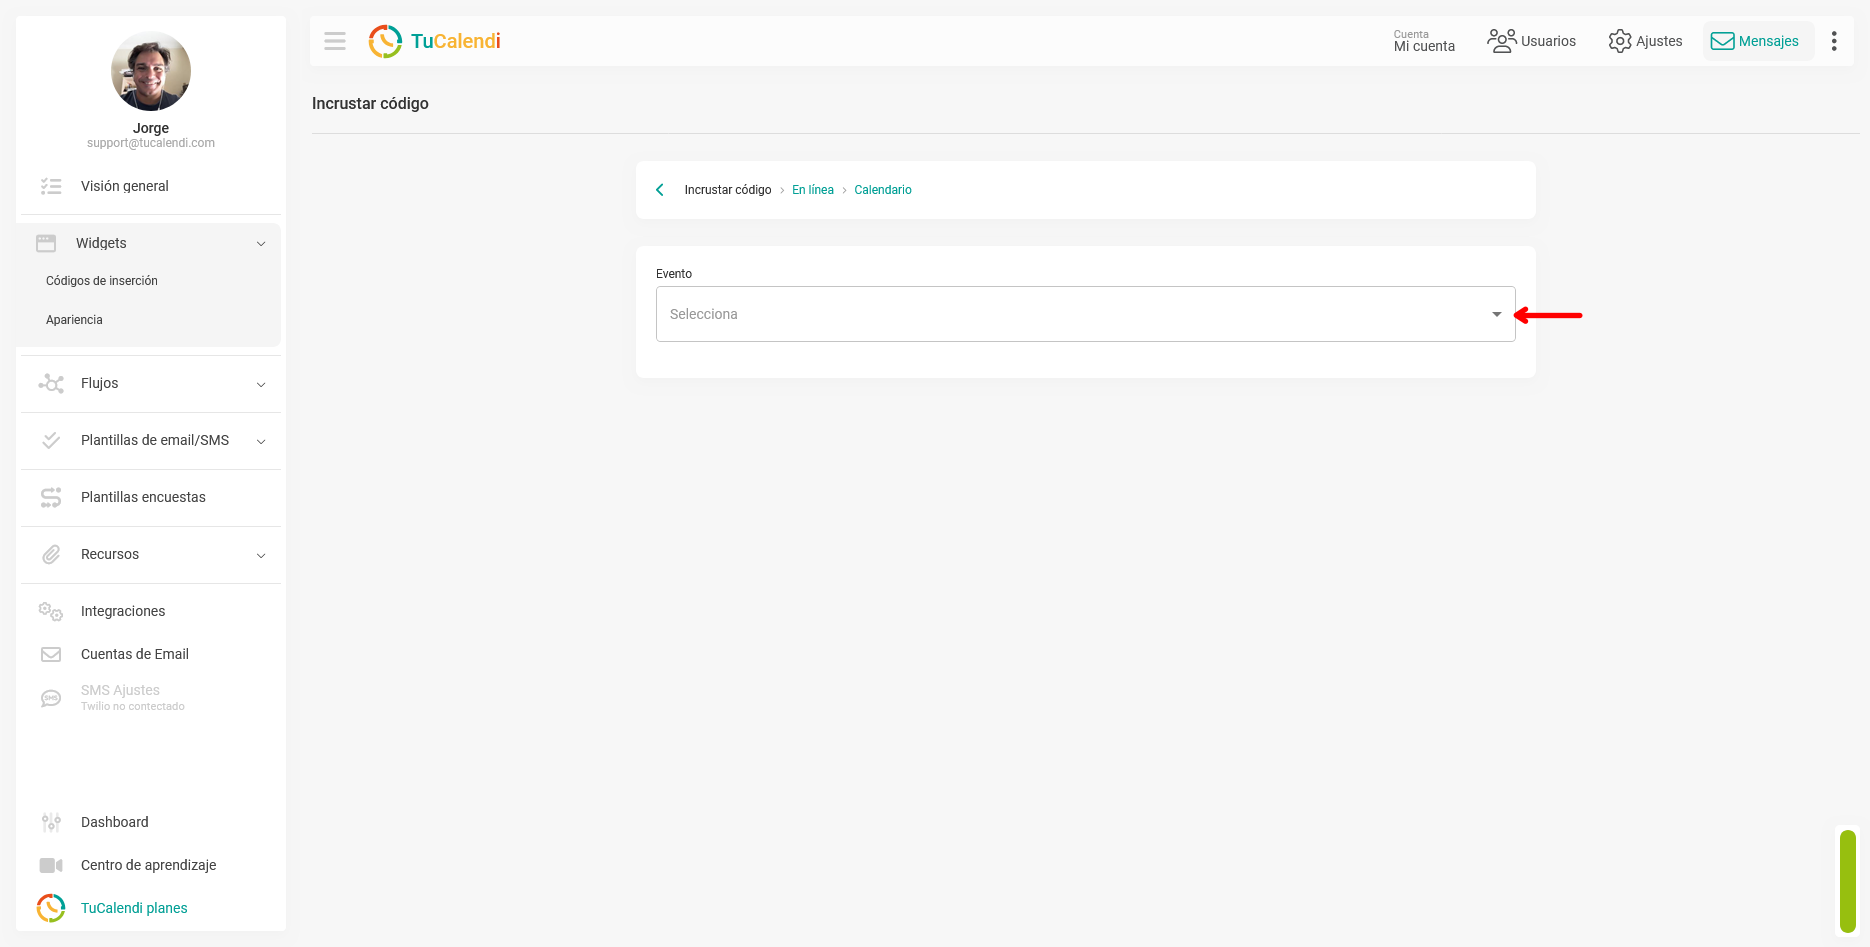
Task: Open the Evento Selecciona dropdown
Action: click(1085, 314)
